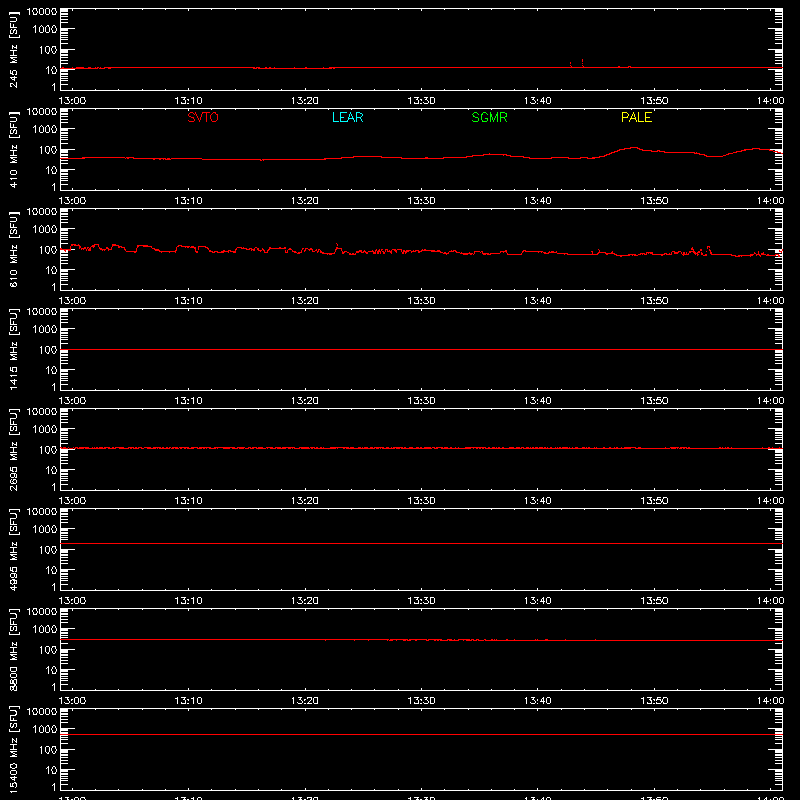Click the 1000 tick on the 15400 MHz axis
This screenshot has width=800, height=800.
click(x=45, y=729)
